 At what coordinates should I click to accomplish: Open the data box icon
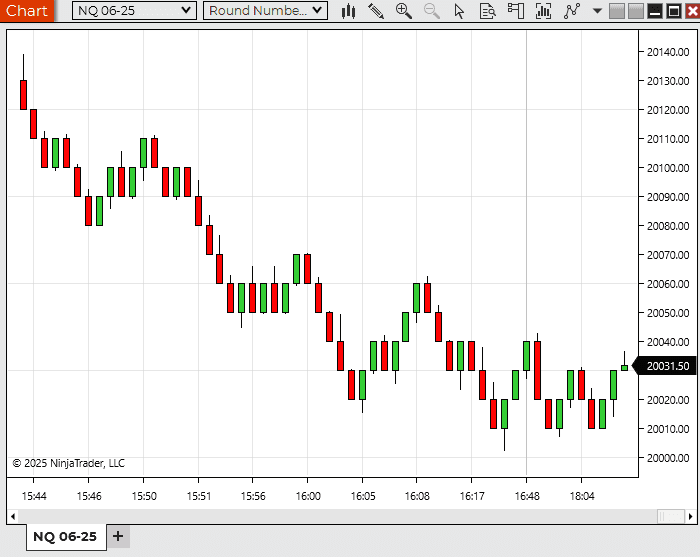point(488,11)
